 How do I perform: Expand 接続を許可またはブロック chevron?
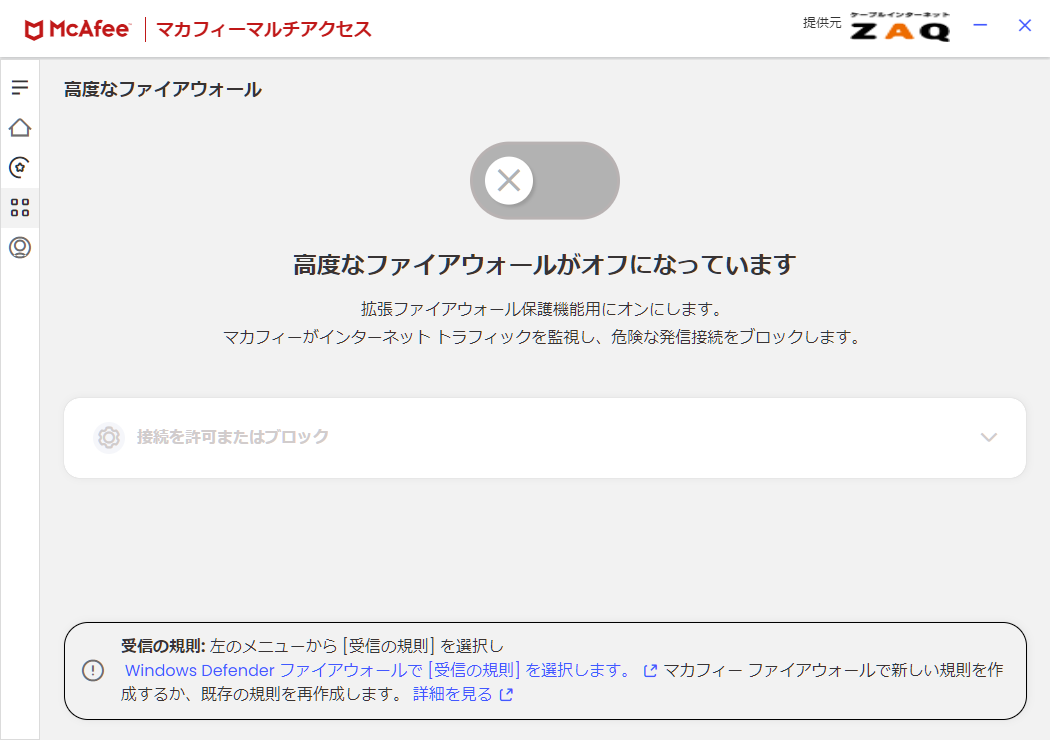(x=988, y=437)
